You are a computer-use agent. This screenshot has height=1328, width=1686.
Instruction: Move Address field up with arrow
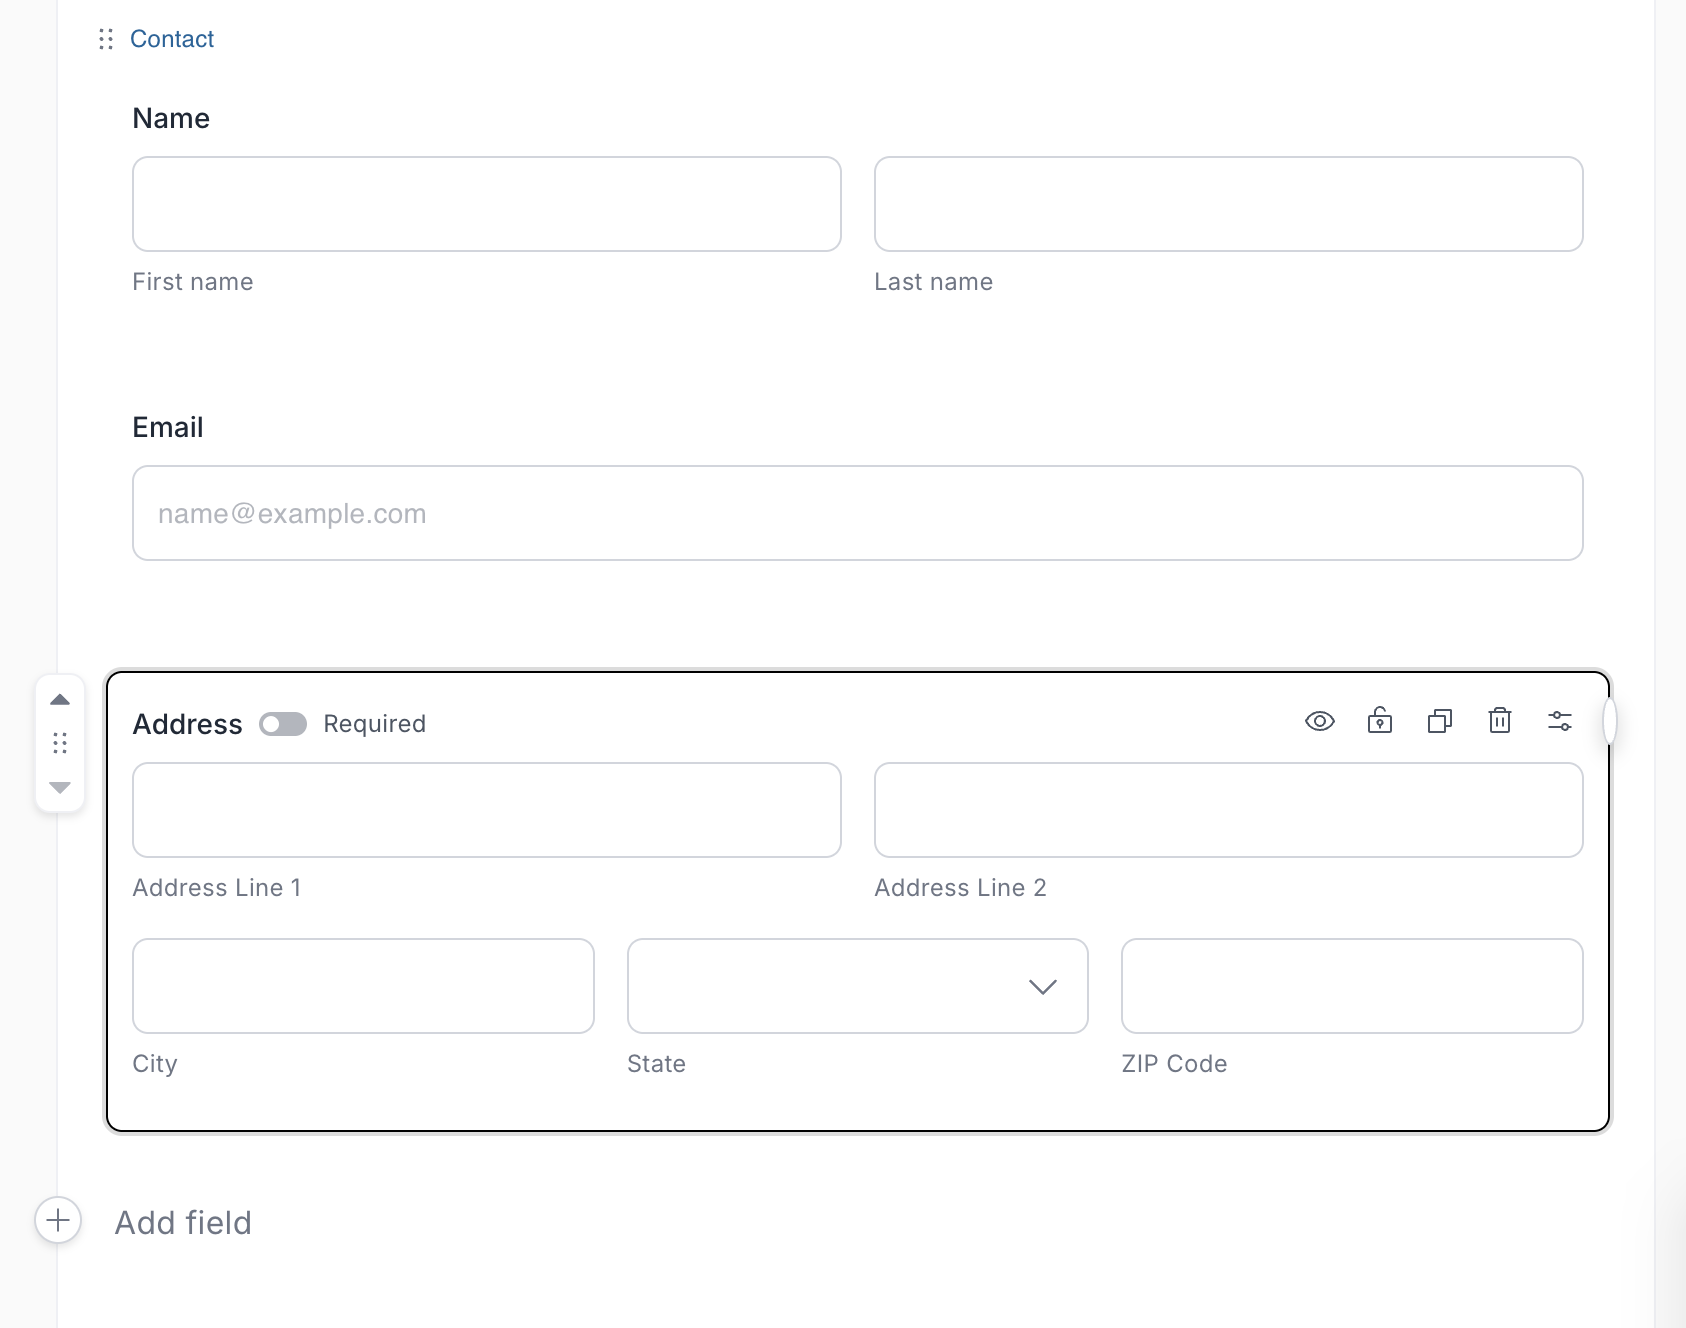[x=60, y=700]
